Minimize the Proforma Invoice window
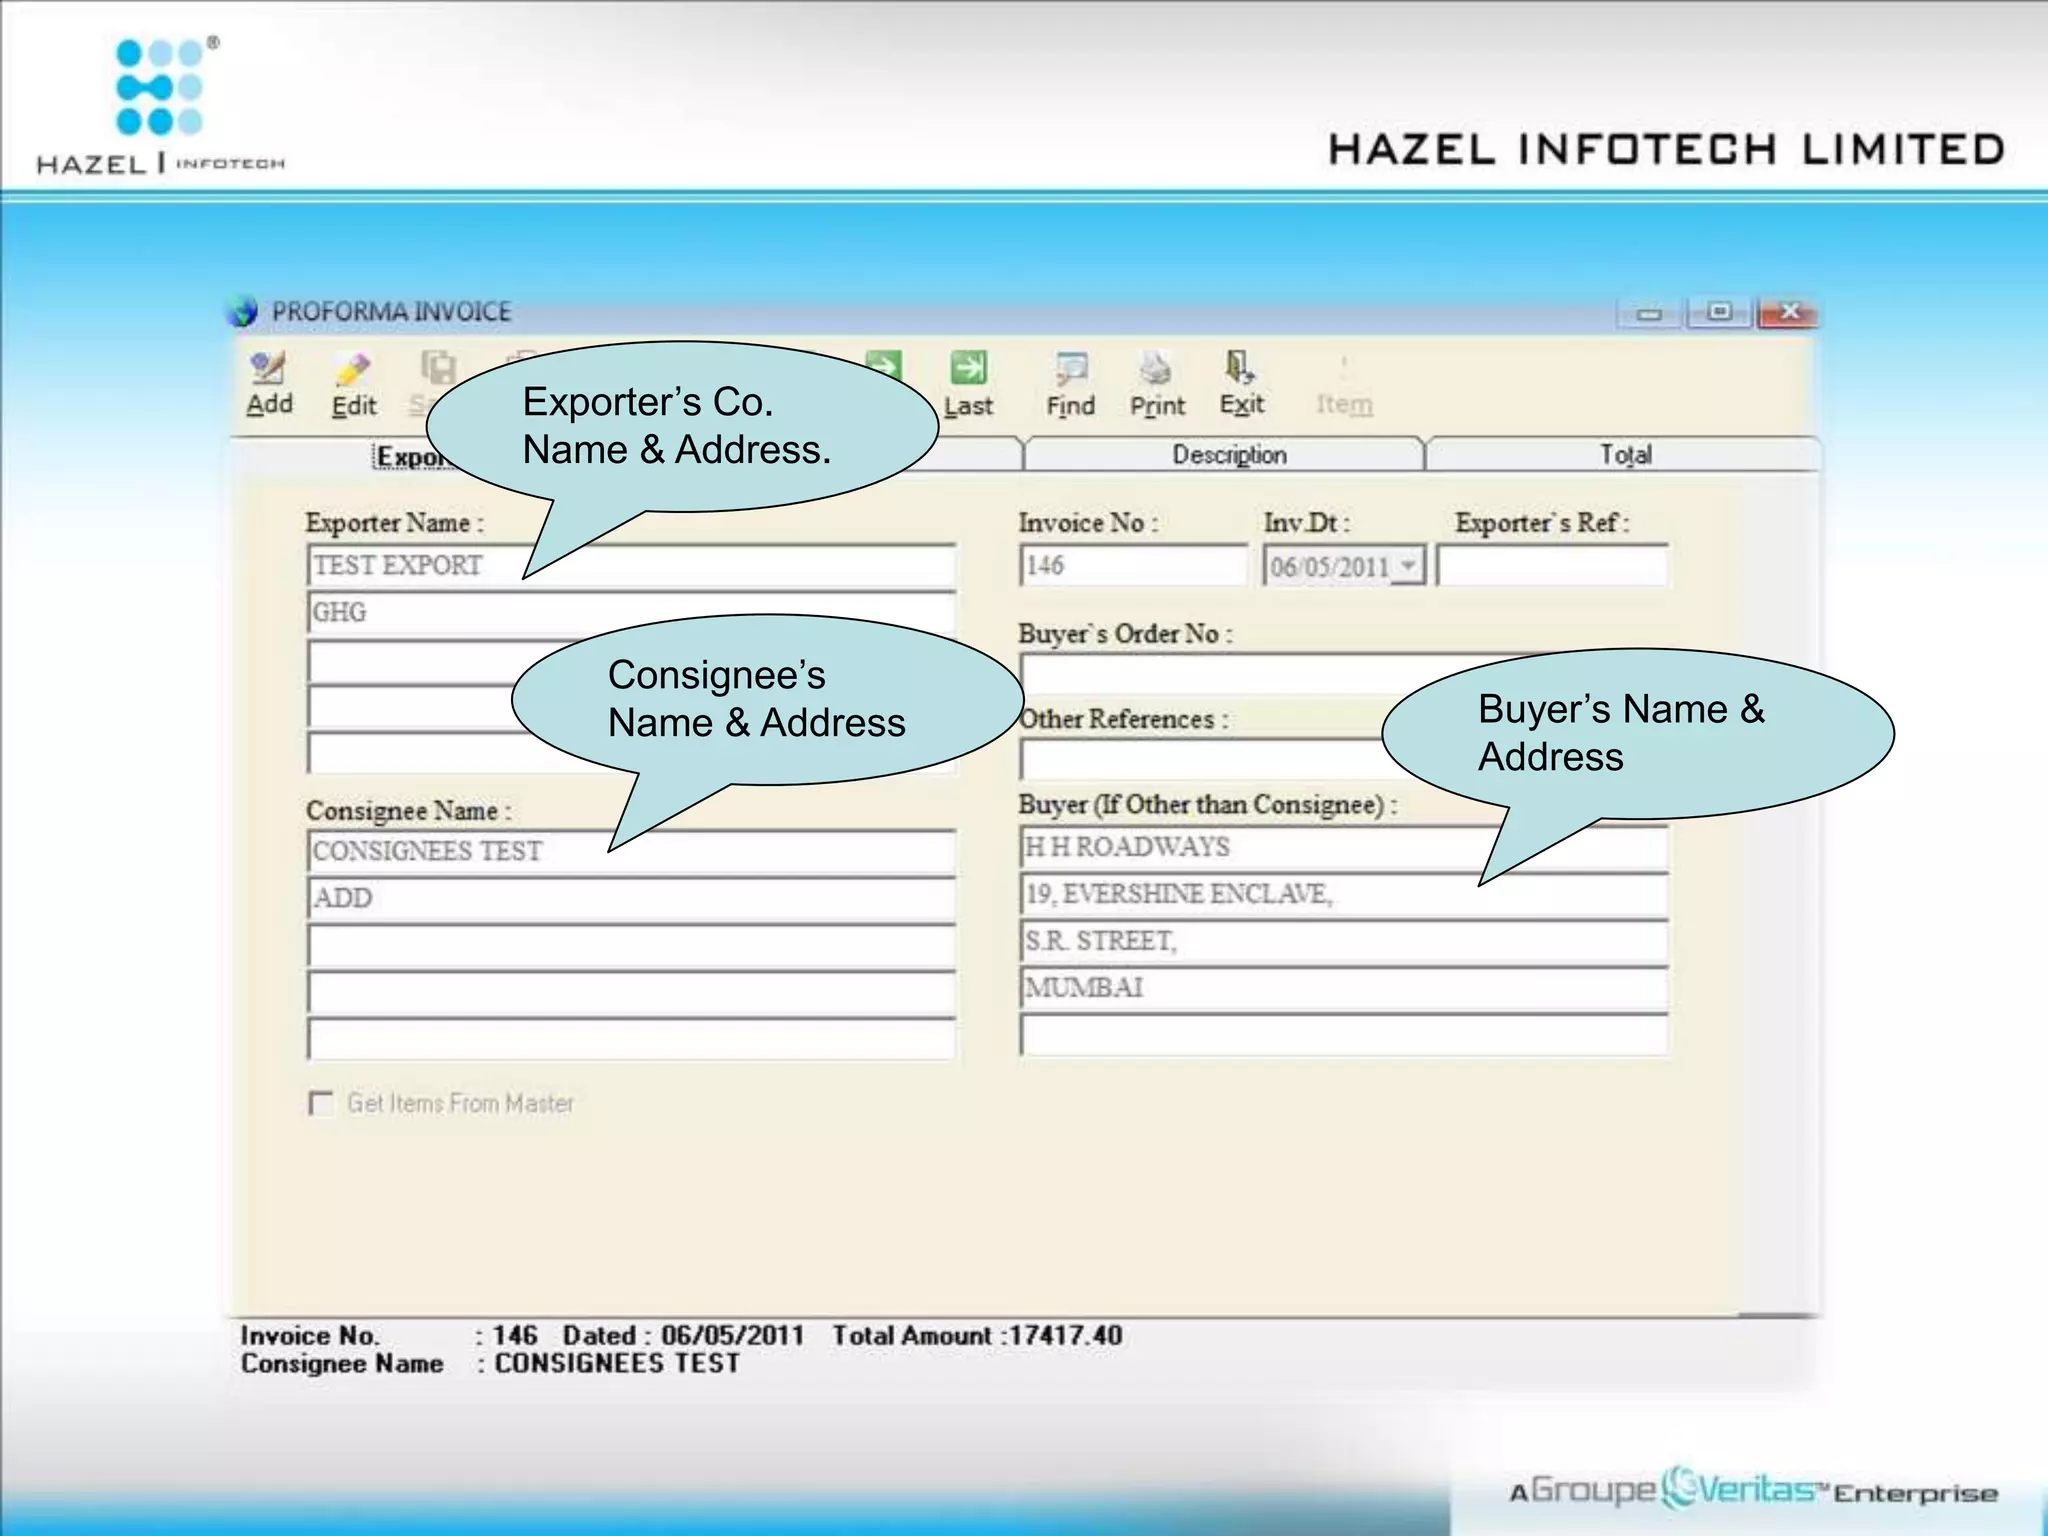Image resolution: width=2048 pixels, height=1536 pixels. click(1649, 313)
